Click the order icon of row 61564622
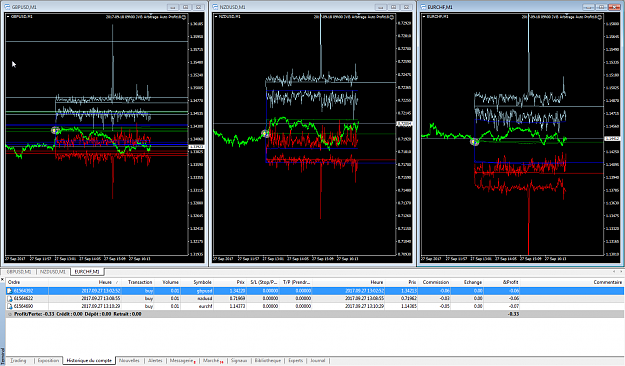Viewport: 625px width, 366px height. pos(10,299)
